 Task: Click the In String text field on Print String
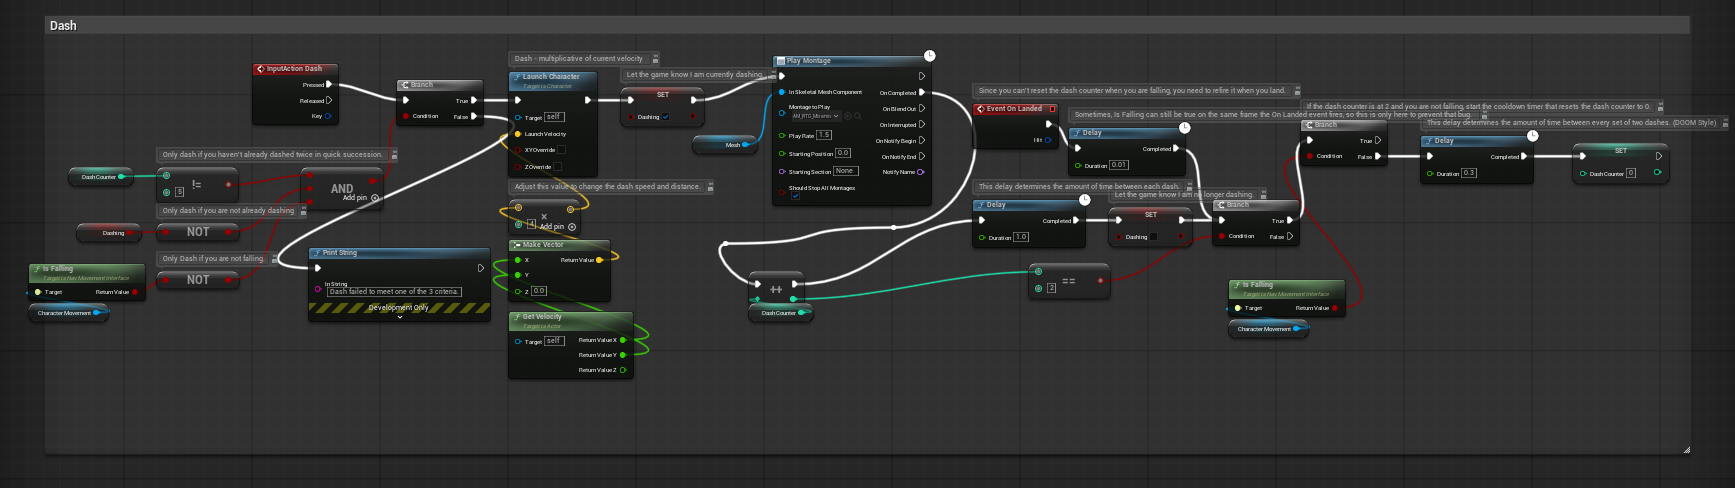tap(394, 292)
